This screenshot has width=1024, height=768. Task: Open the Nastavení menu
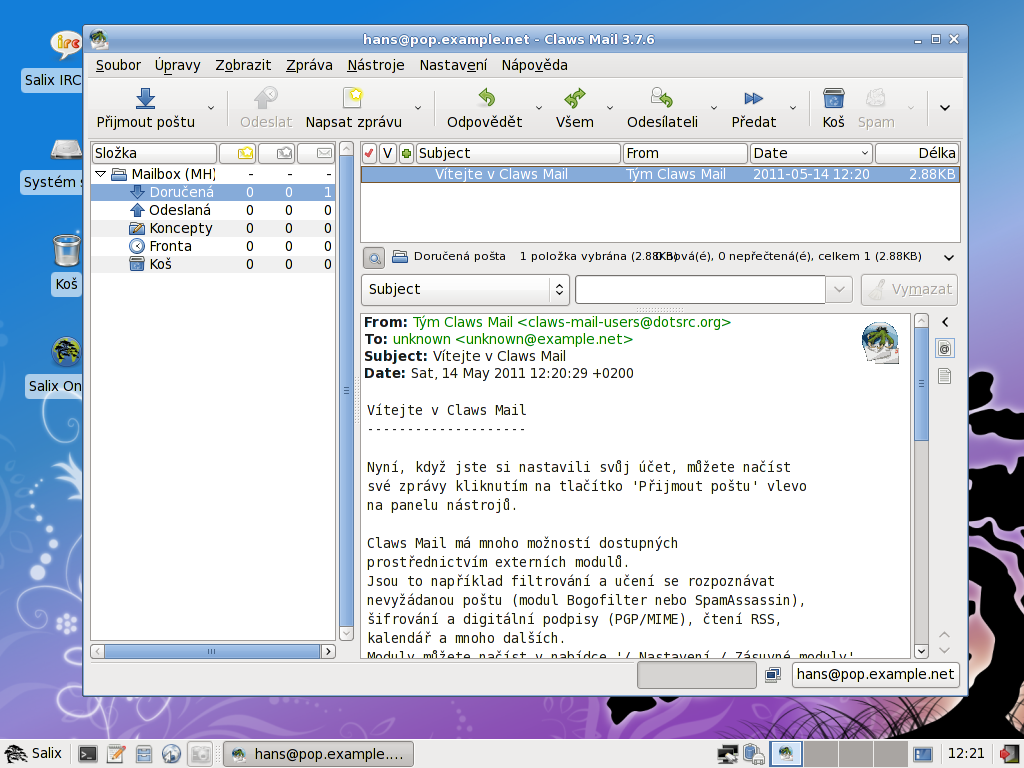(453, 65)
